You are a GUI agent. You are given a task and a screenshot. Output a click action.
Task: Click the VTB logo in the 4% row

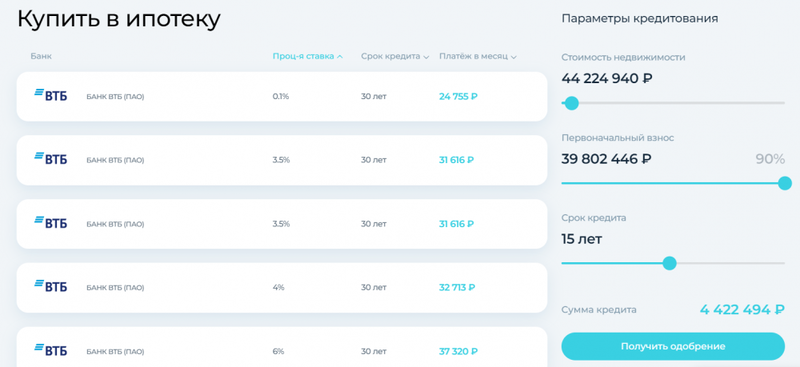point(51,287)
